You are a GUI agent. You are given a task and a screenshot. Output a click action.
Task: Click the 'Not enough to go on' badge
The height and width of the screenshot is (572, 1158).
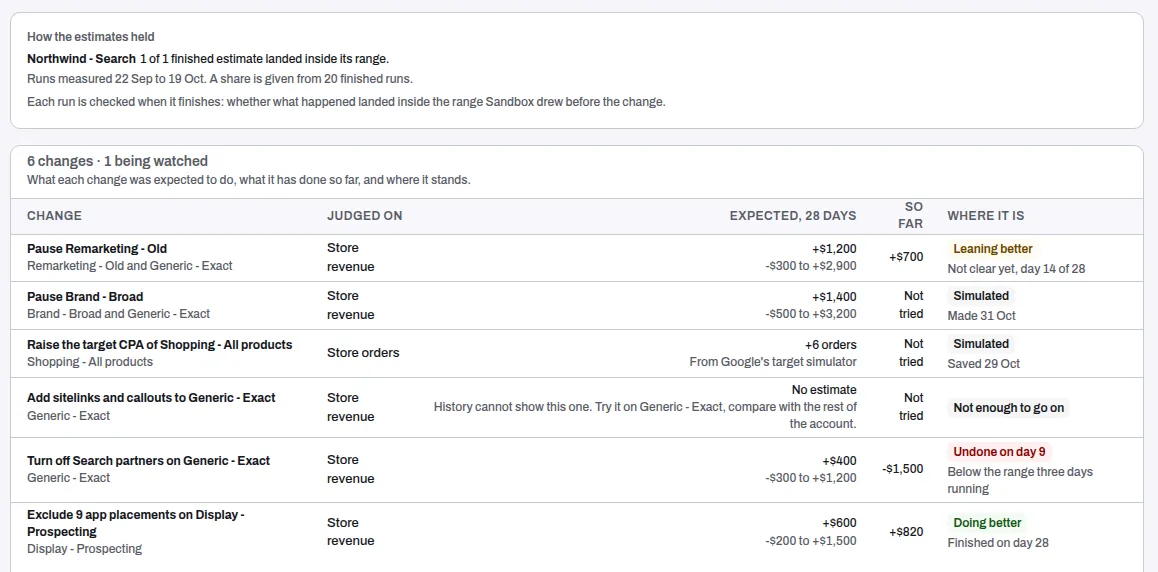[1008, 408]
